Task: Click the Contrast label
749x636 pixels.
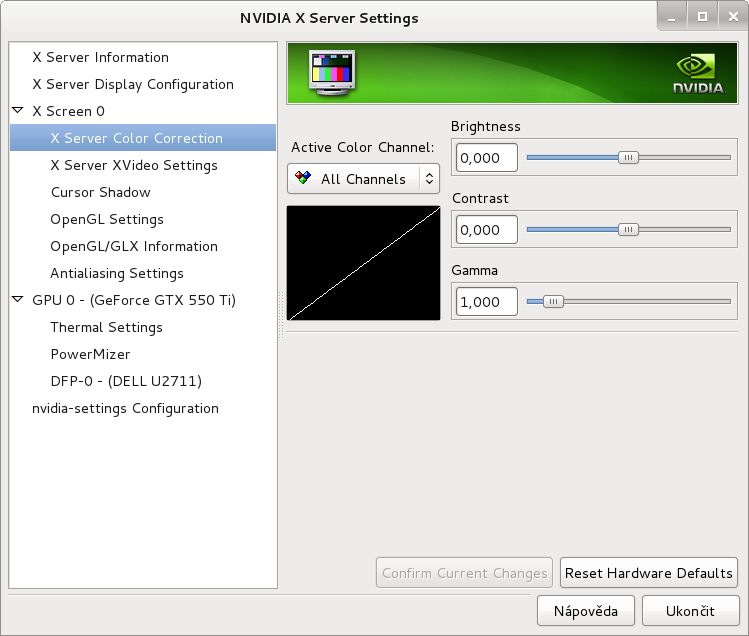Action: coord(480,198)
